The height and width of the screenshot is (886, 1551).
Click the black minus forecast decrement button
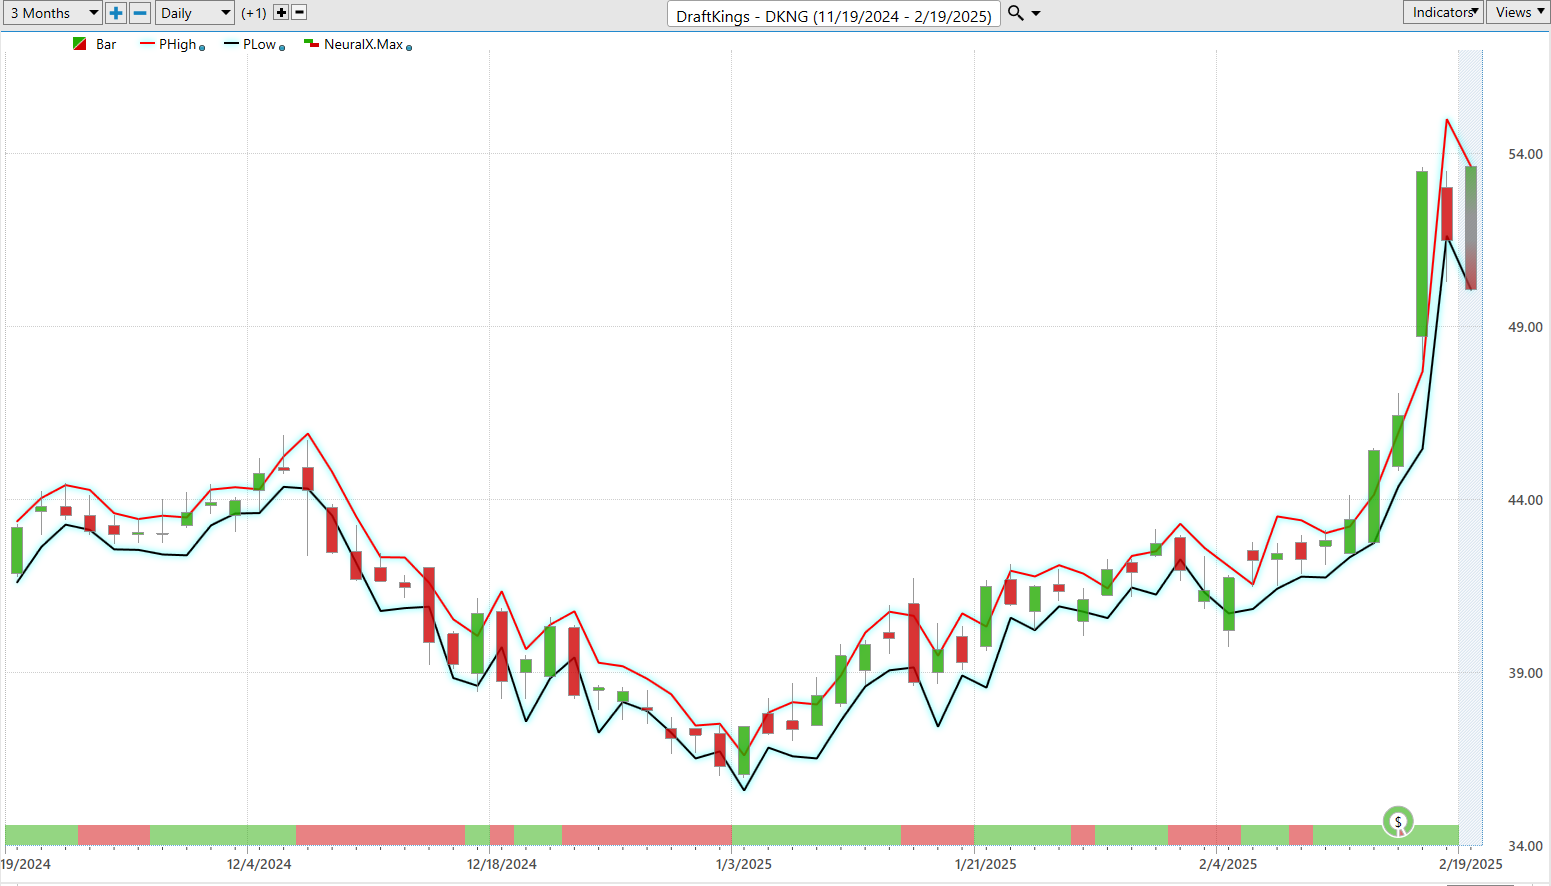point(299,13)
